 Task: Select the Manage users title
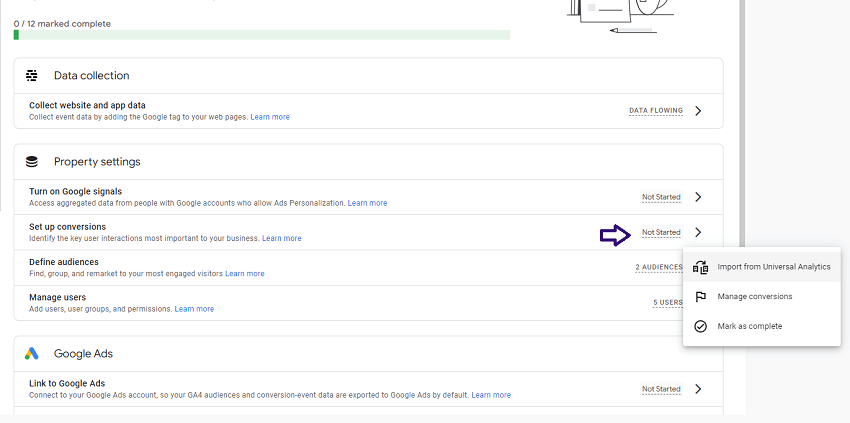[x=57, y=297]
